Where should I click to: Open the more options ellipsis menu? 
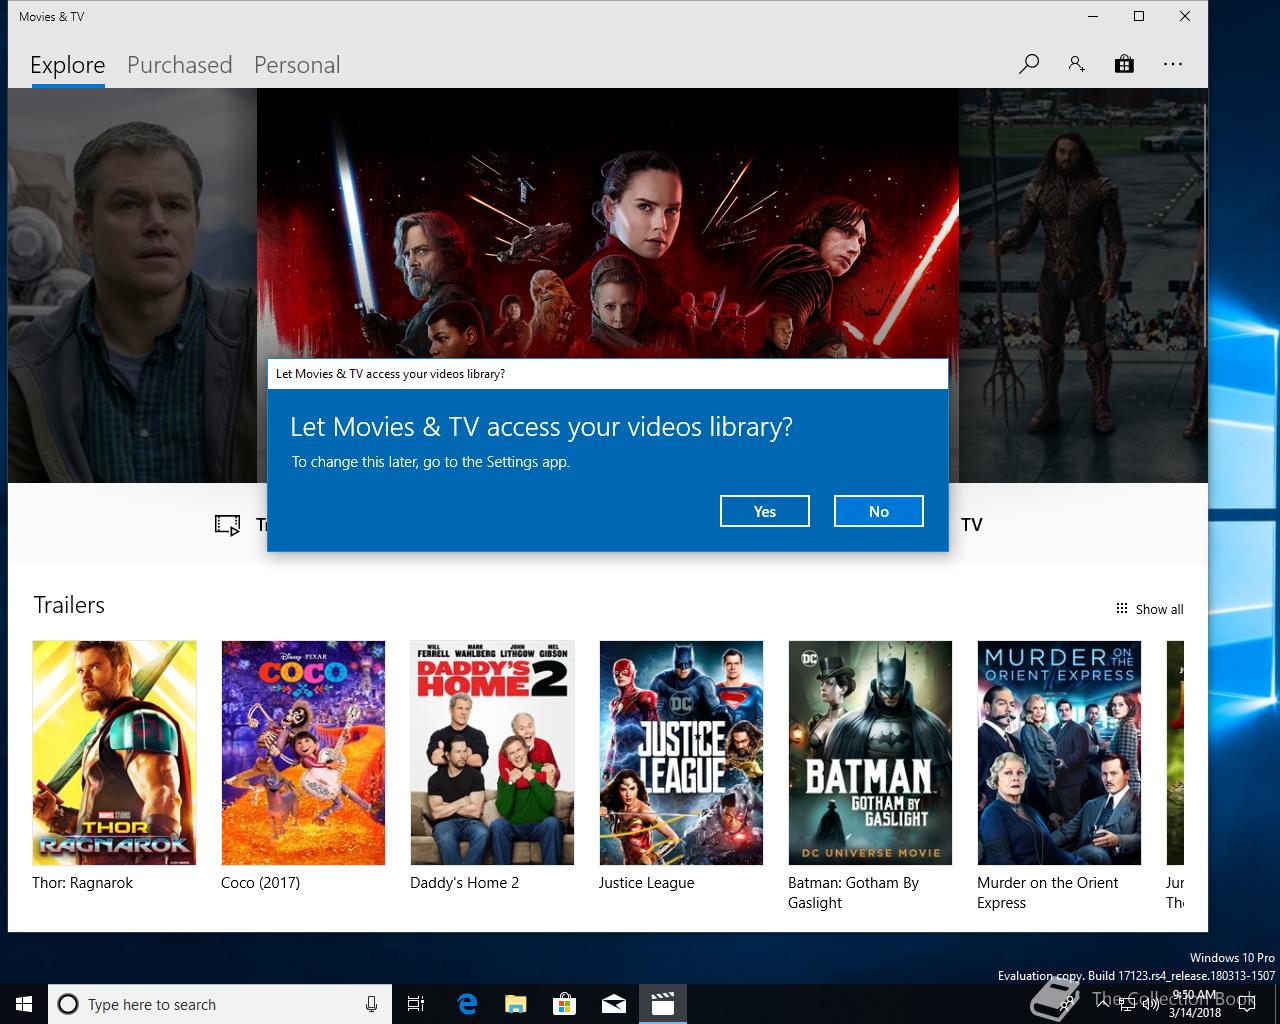coord(1173,64)
